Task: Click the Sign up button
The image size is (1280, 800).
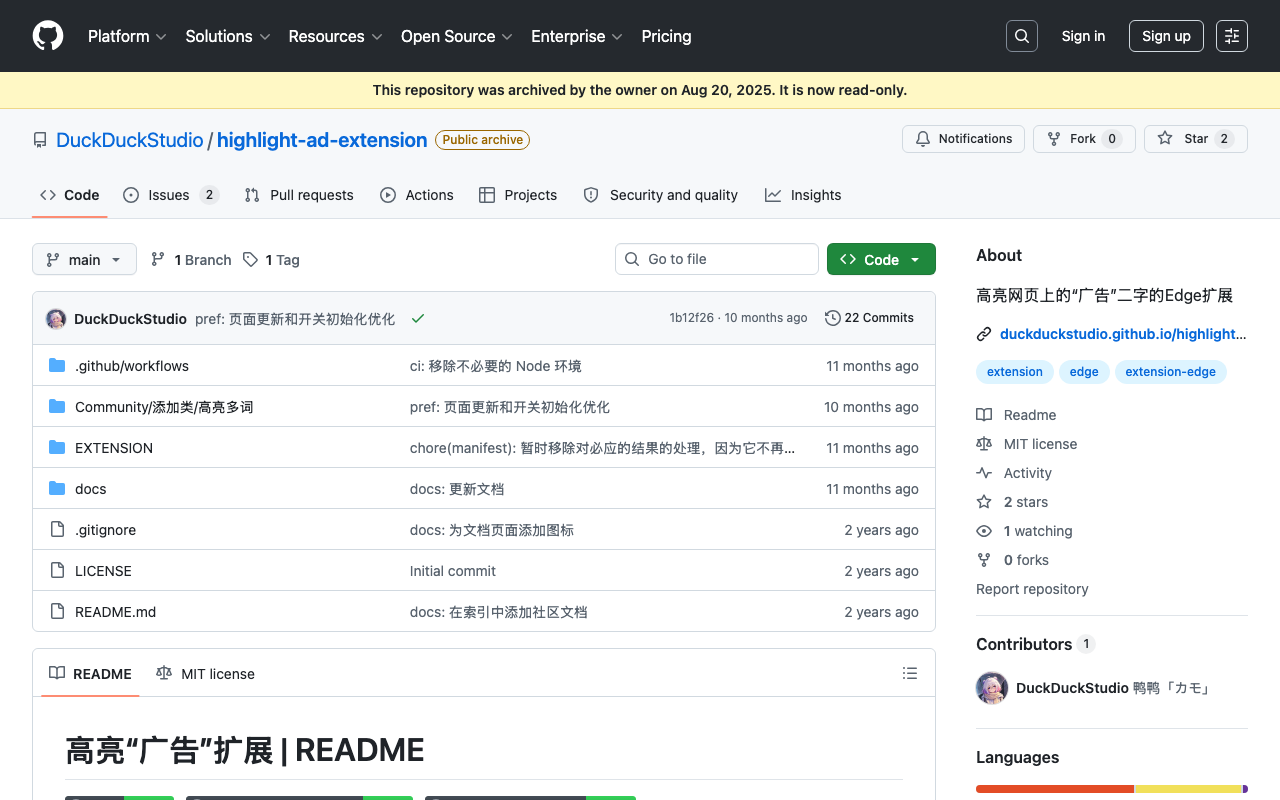Action: tap(1166, 36)
